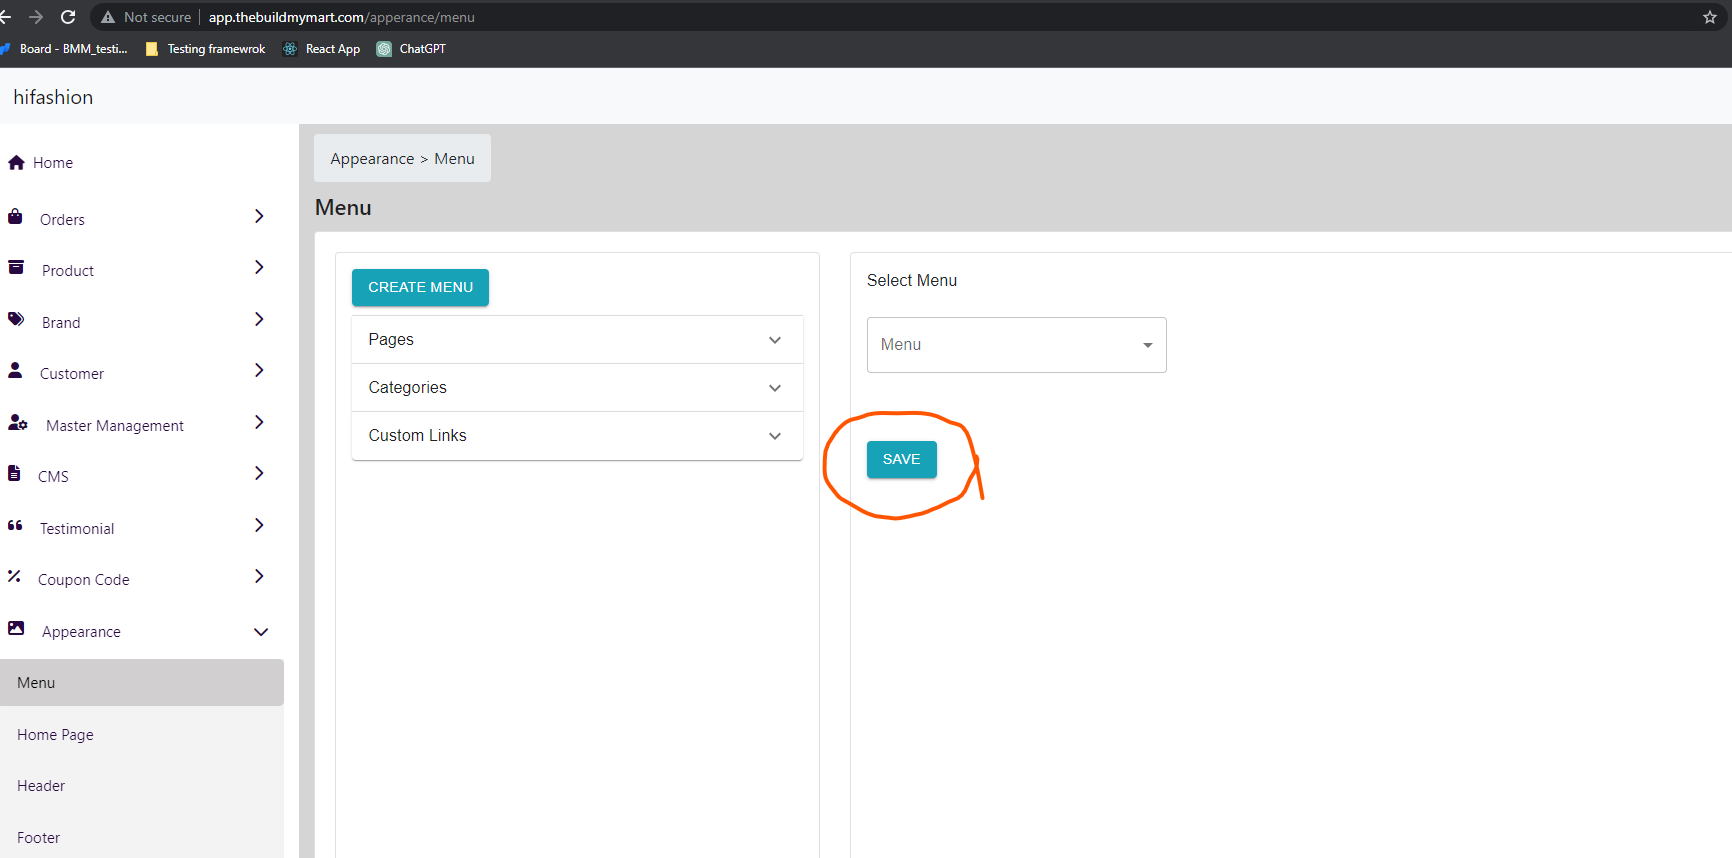Viewport: 1732px width, 858px height.
Task: Click the Brand tag icon
Action: 16,319
